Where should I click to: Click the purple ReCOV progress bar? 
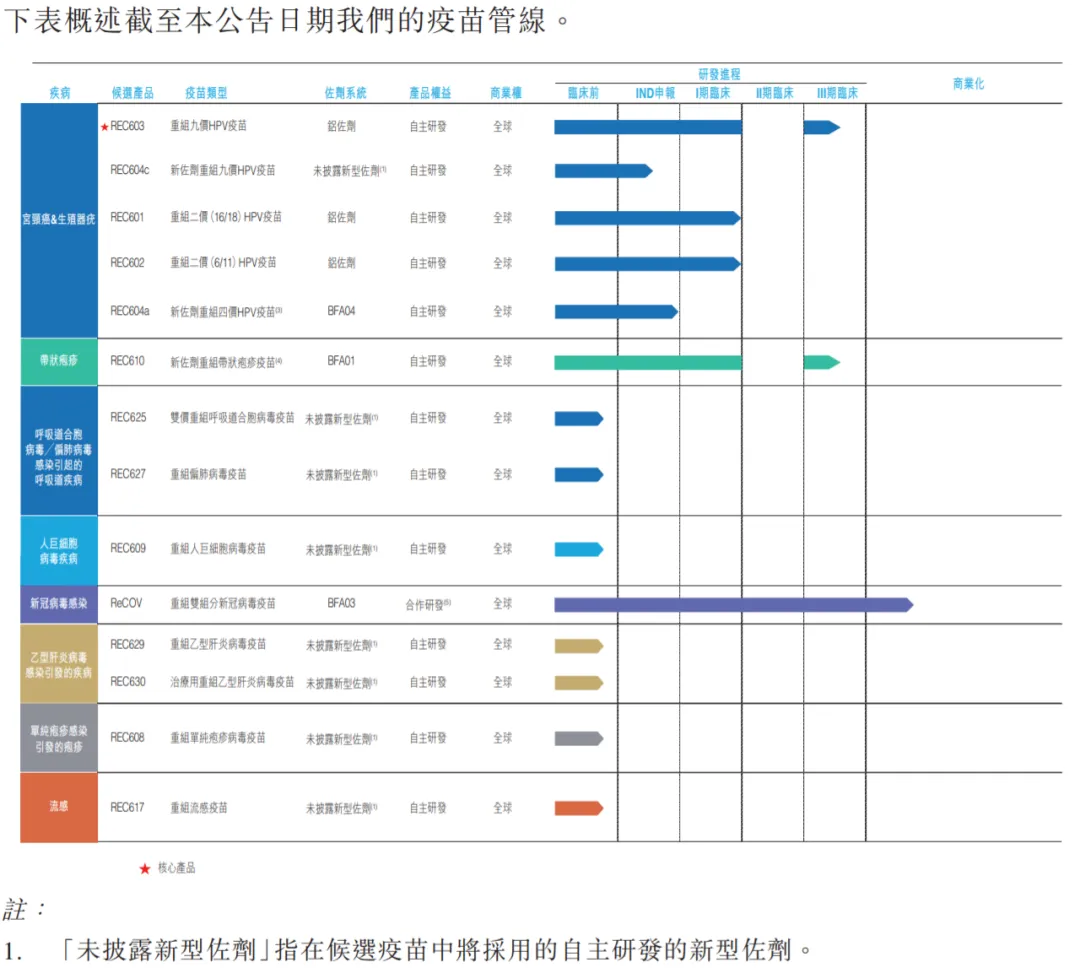(732, 604)
